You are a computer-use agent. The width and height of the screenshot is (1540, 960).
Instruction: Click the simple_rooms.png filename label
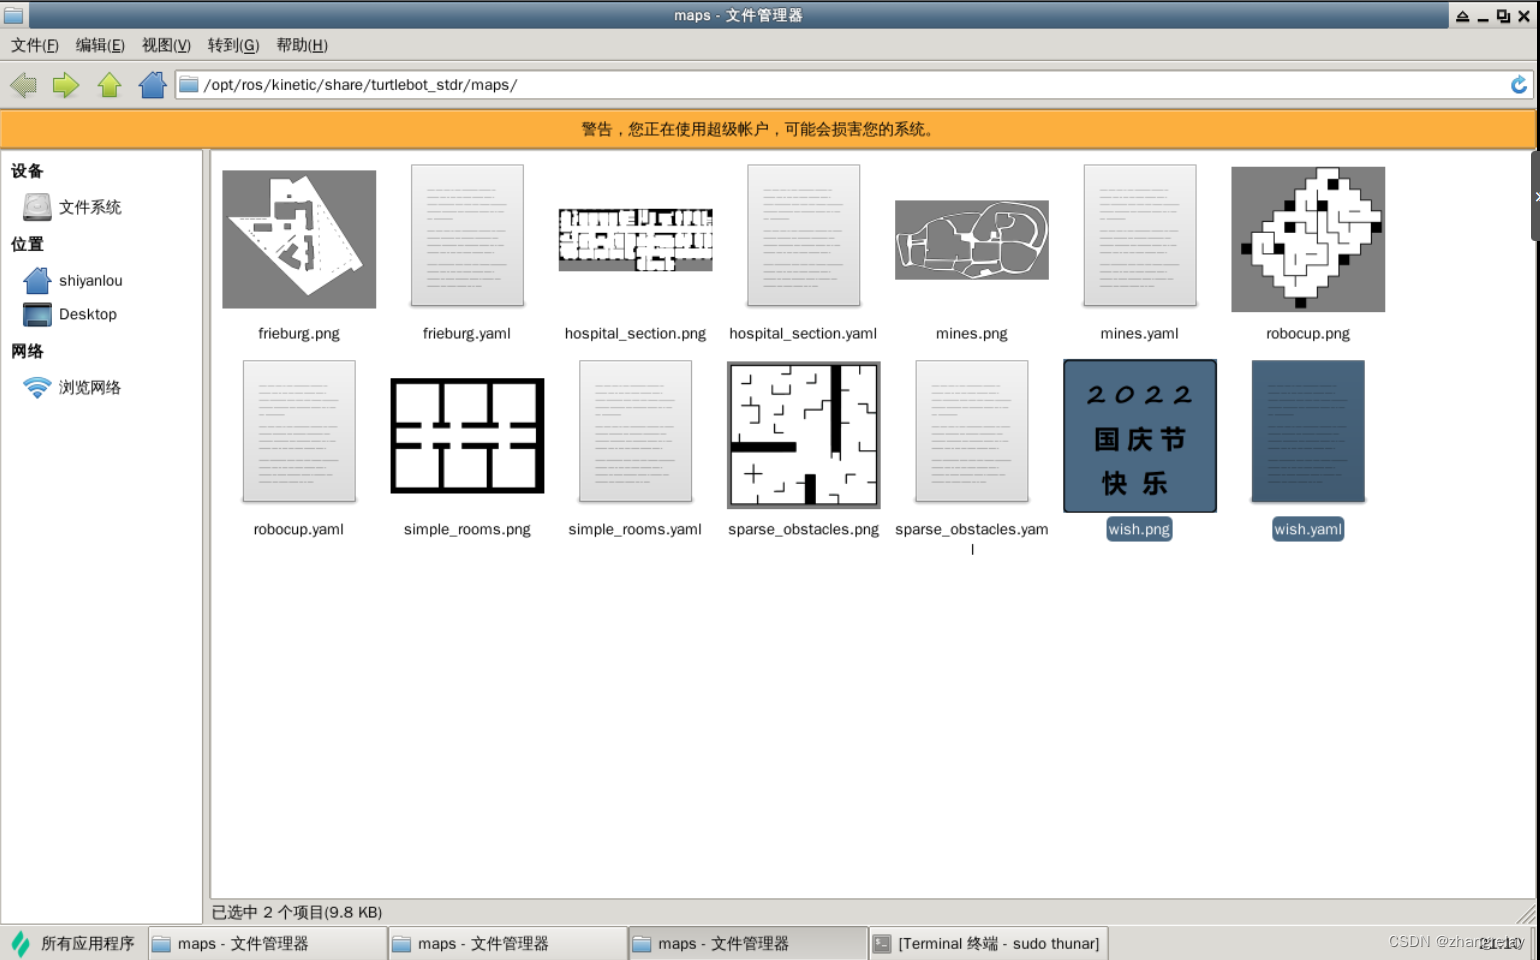[467, 530]
